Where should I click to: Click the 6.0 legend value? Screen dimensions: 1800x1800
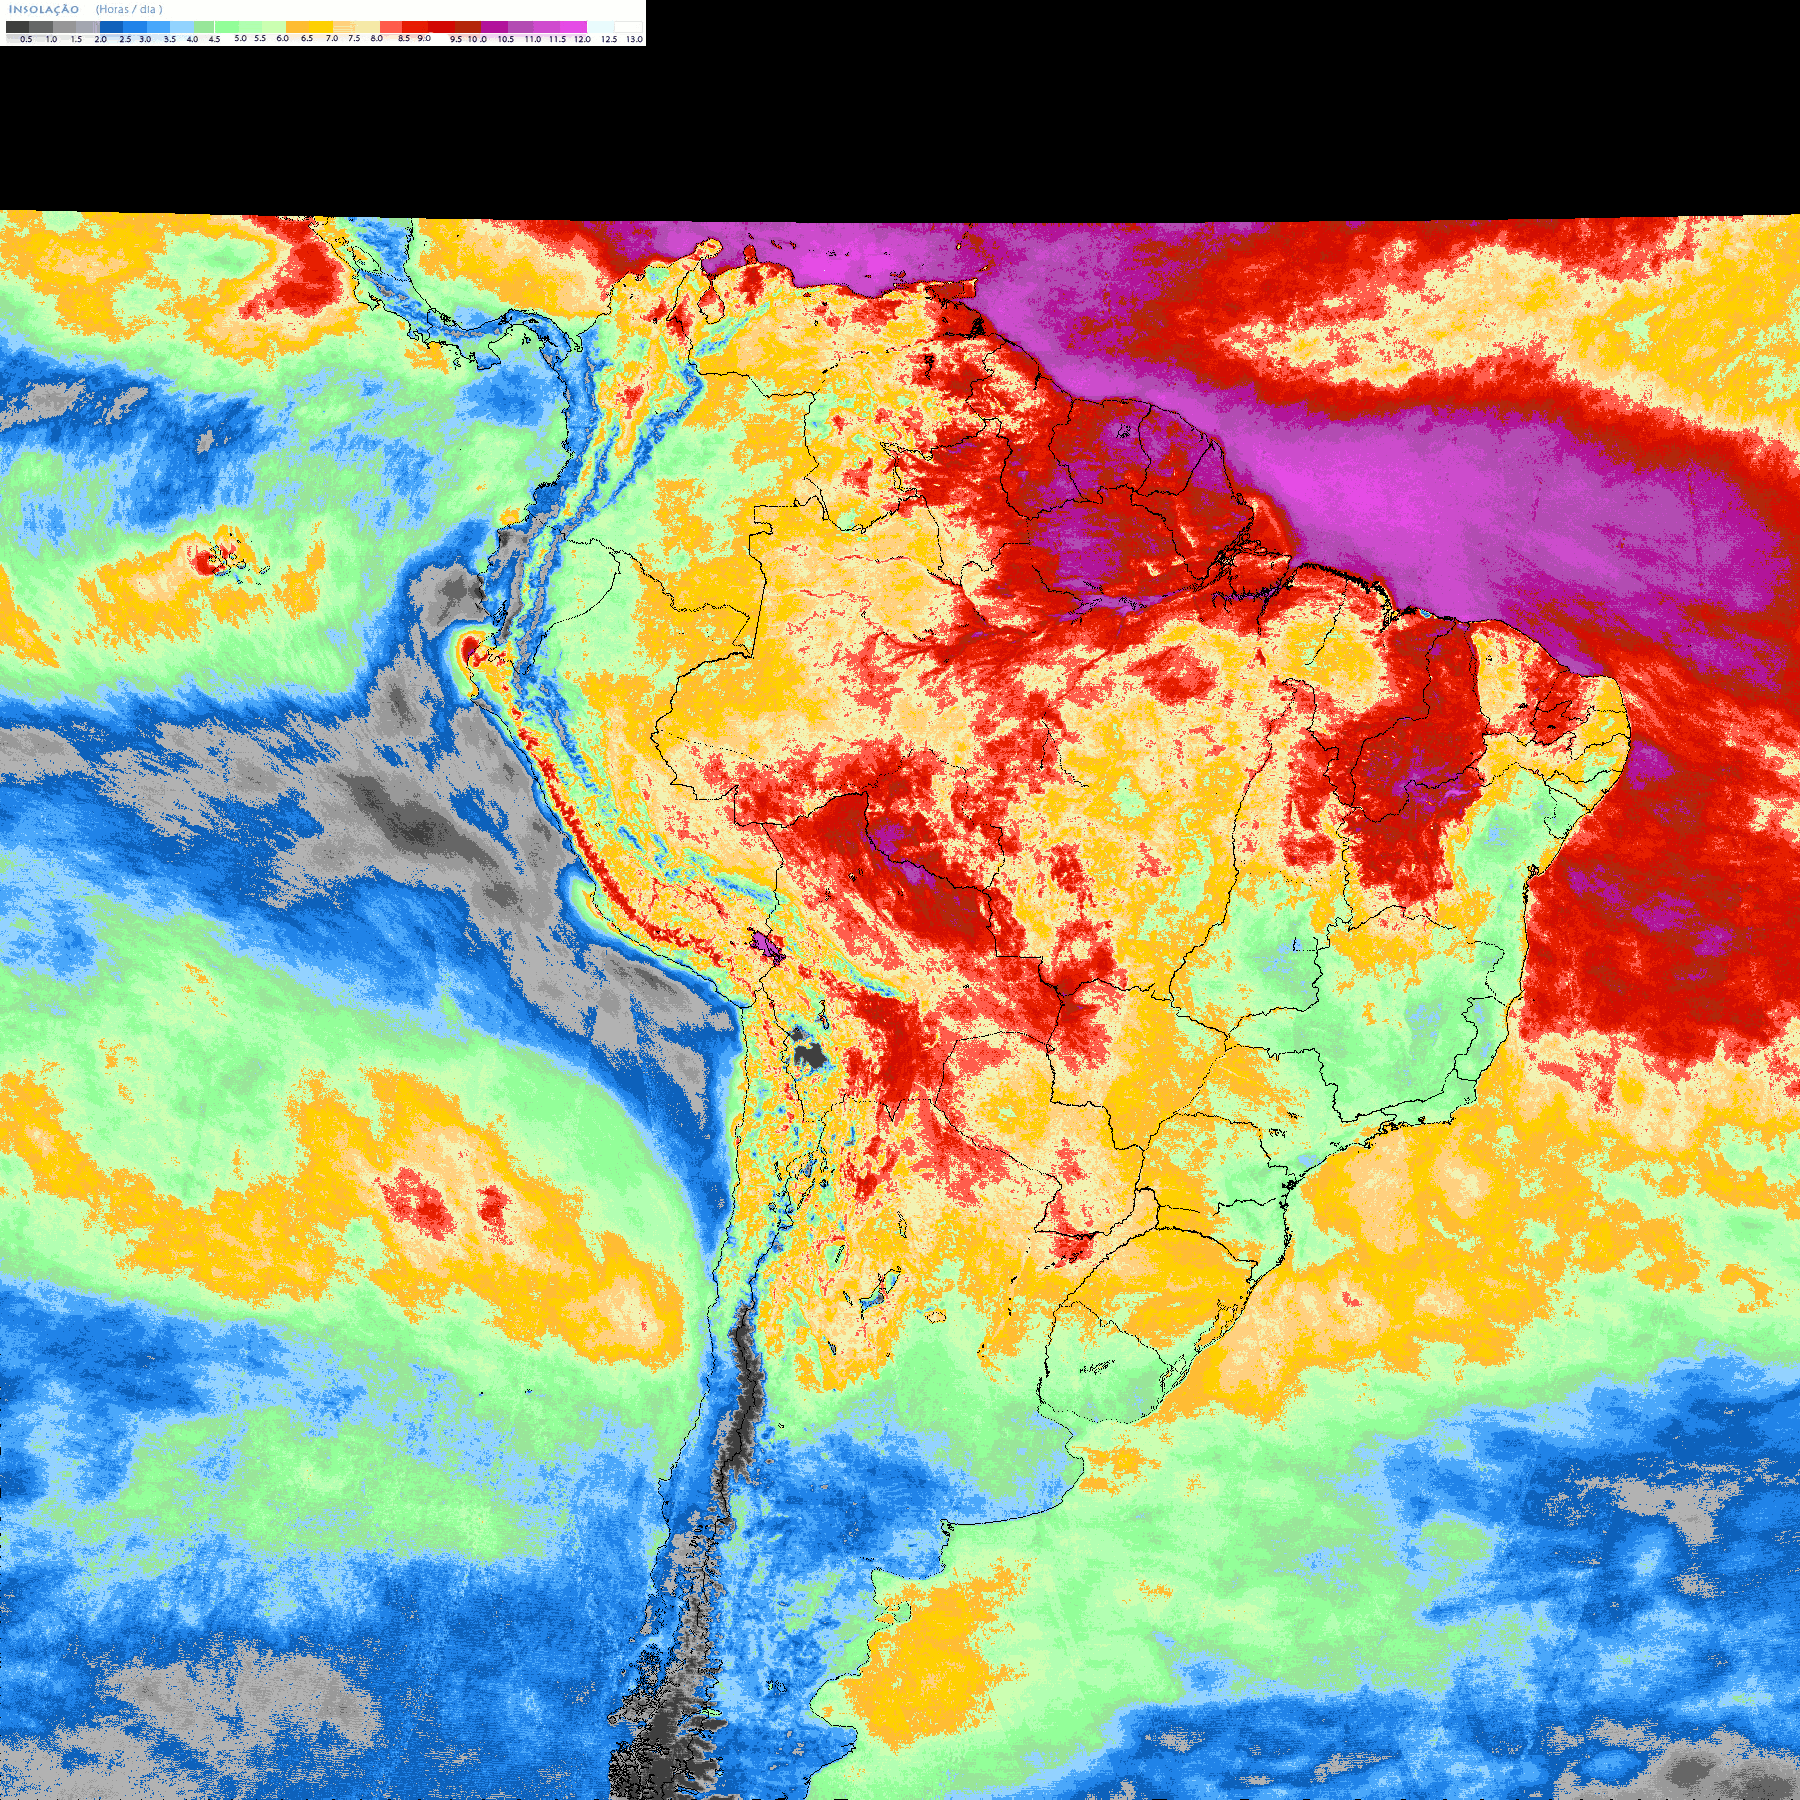point(282,38)
